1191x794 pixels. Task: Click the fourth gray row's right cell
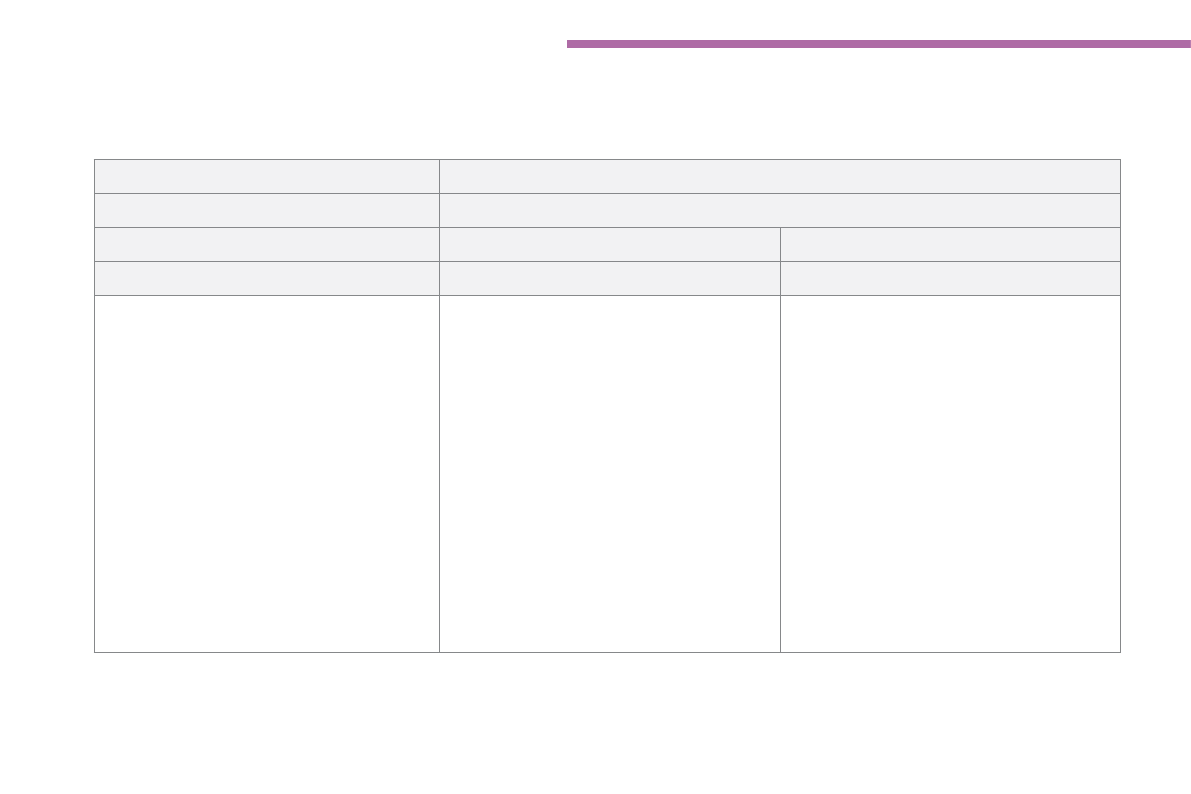point(950,278)
